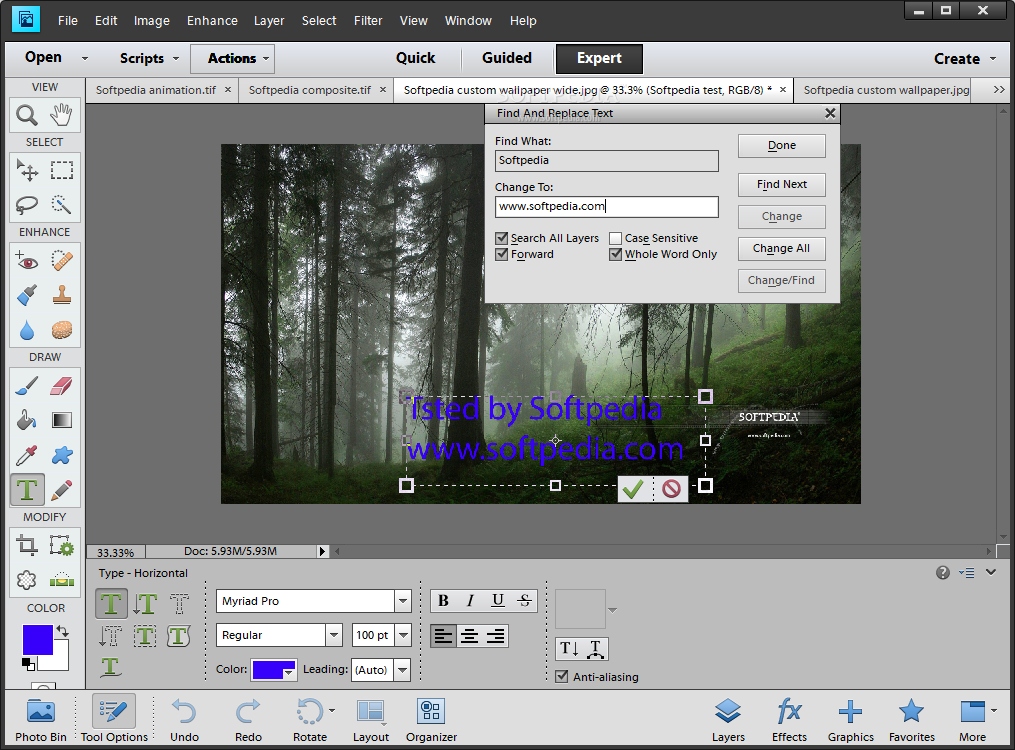Open the 100 pt font size dropdown
1015x750 pixels.
pyautogui.click(x=403, y=635)
